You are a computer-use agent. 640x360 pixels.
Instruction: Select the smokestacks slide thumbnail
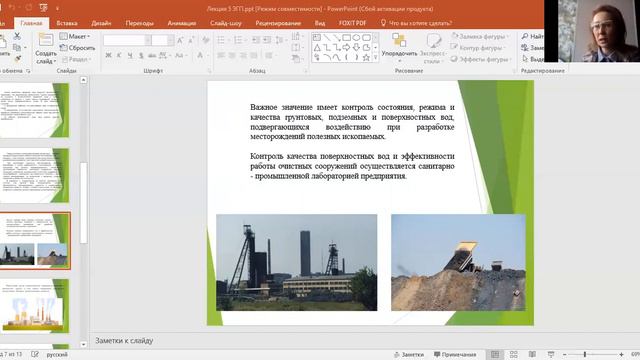tap(35, 306)
